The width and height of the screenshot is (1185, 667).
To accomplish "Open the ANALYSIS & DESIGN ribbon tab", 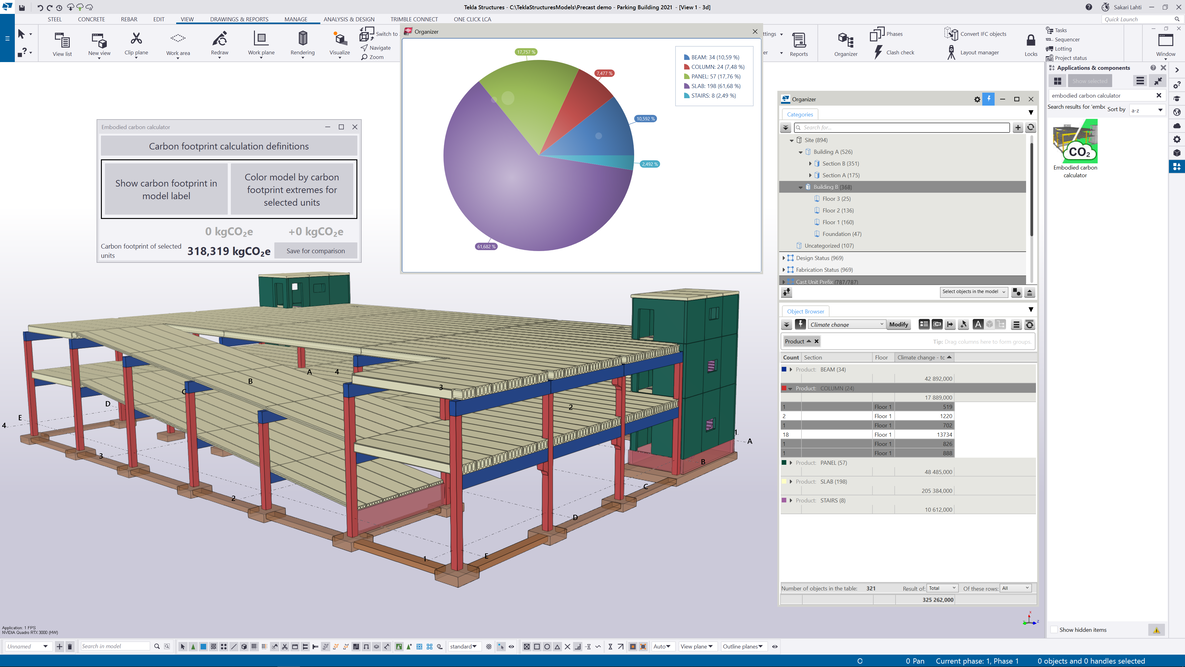I will pyautogui.click(x=348, y=19).
